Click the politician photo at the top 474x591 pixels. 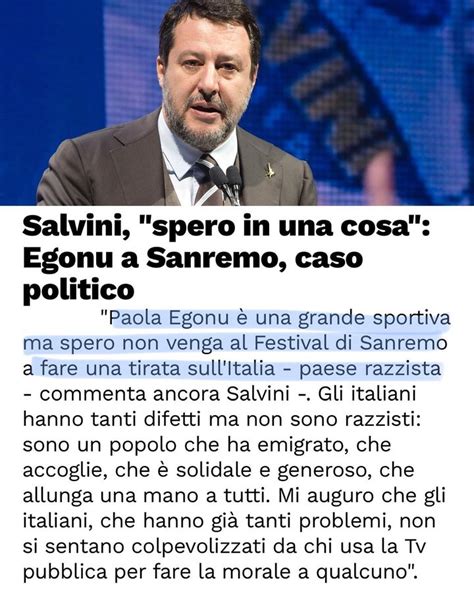point(237,103)
